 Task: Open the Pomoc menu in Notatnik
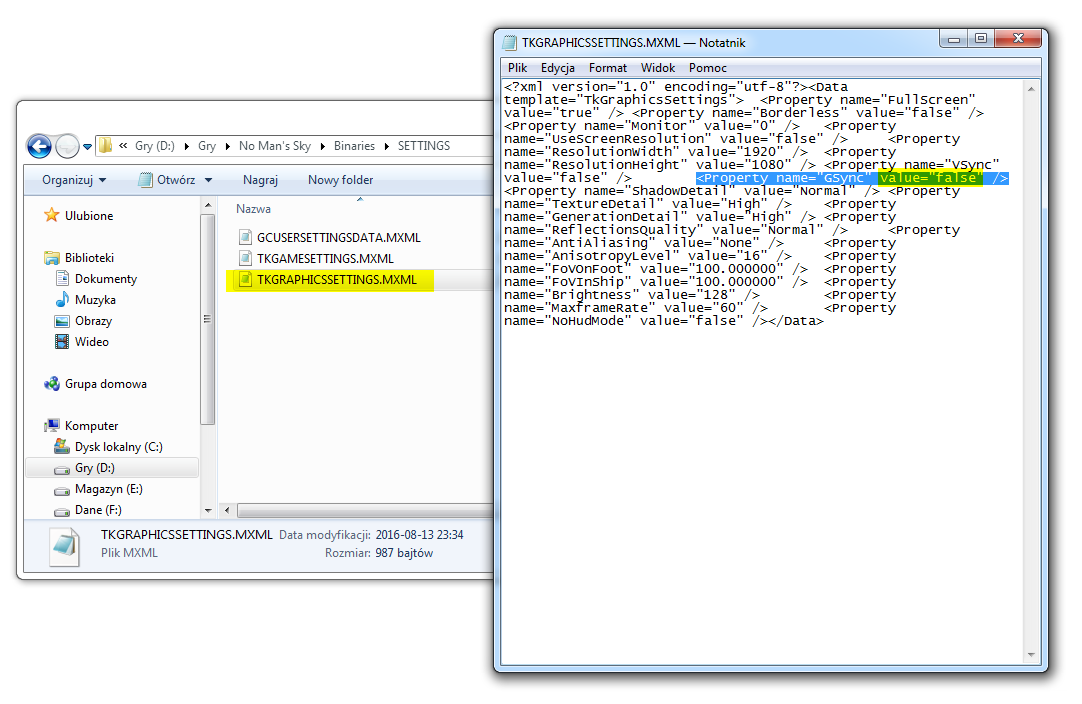[x=707, y=68]
